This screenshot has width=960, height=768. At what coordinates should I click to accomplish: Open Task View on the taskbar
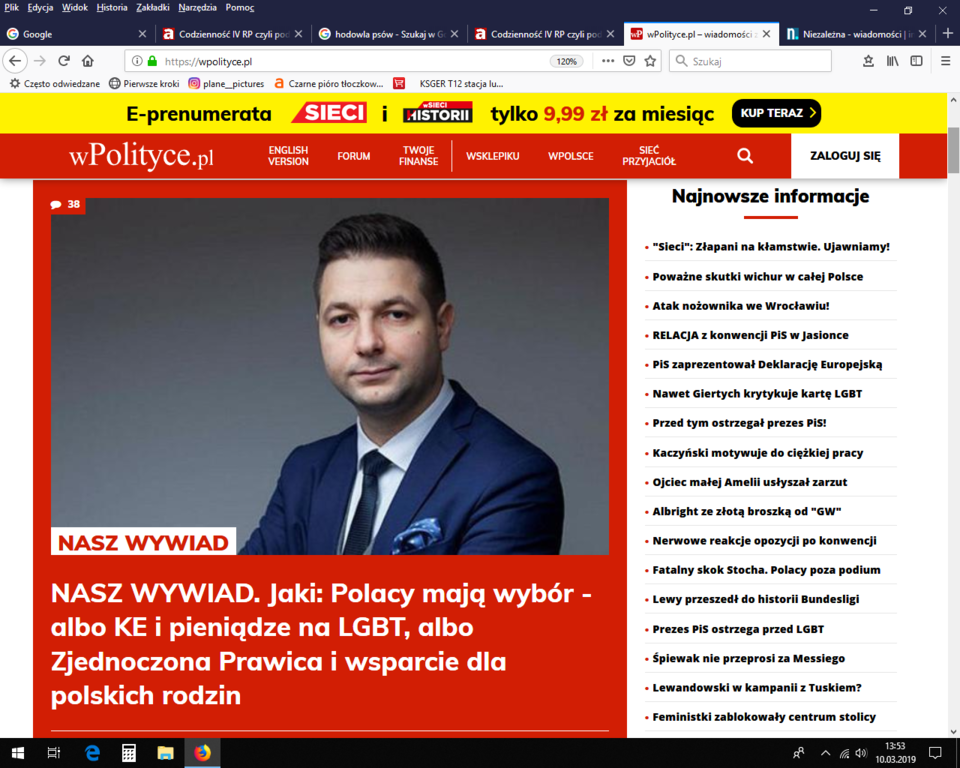click(x=54, y=753)
